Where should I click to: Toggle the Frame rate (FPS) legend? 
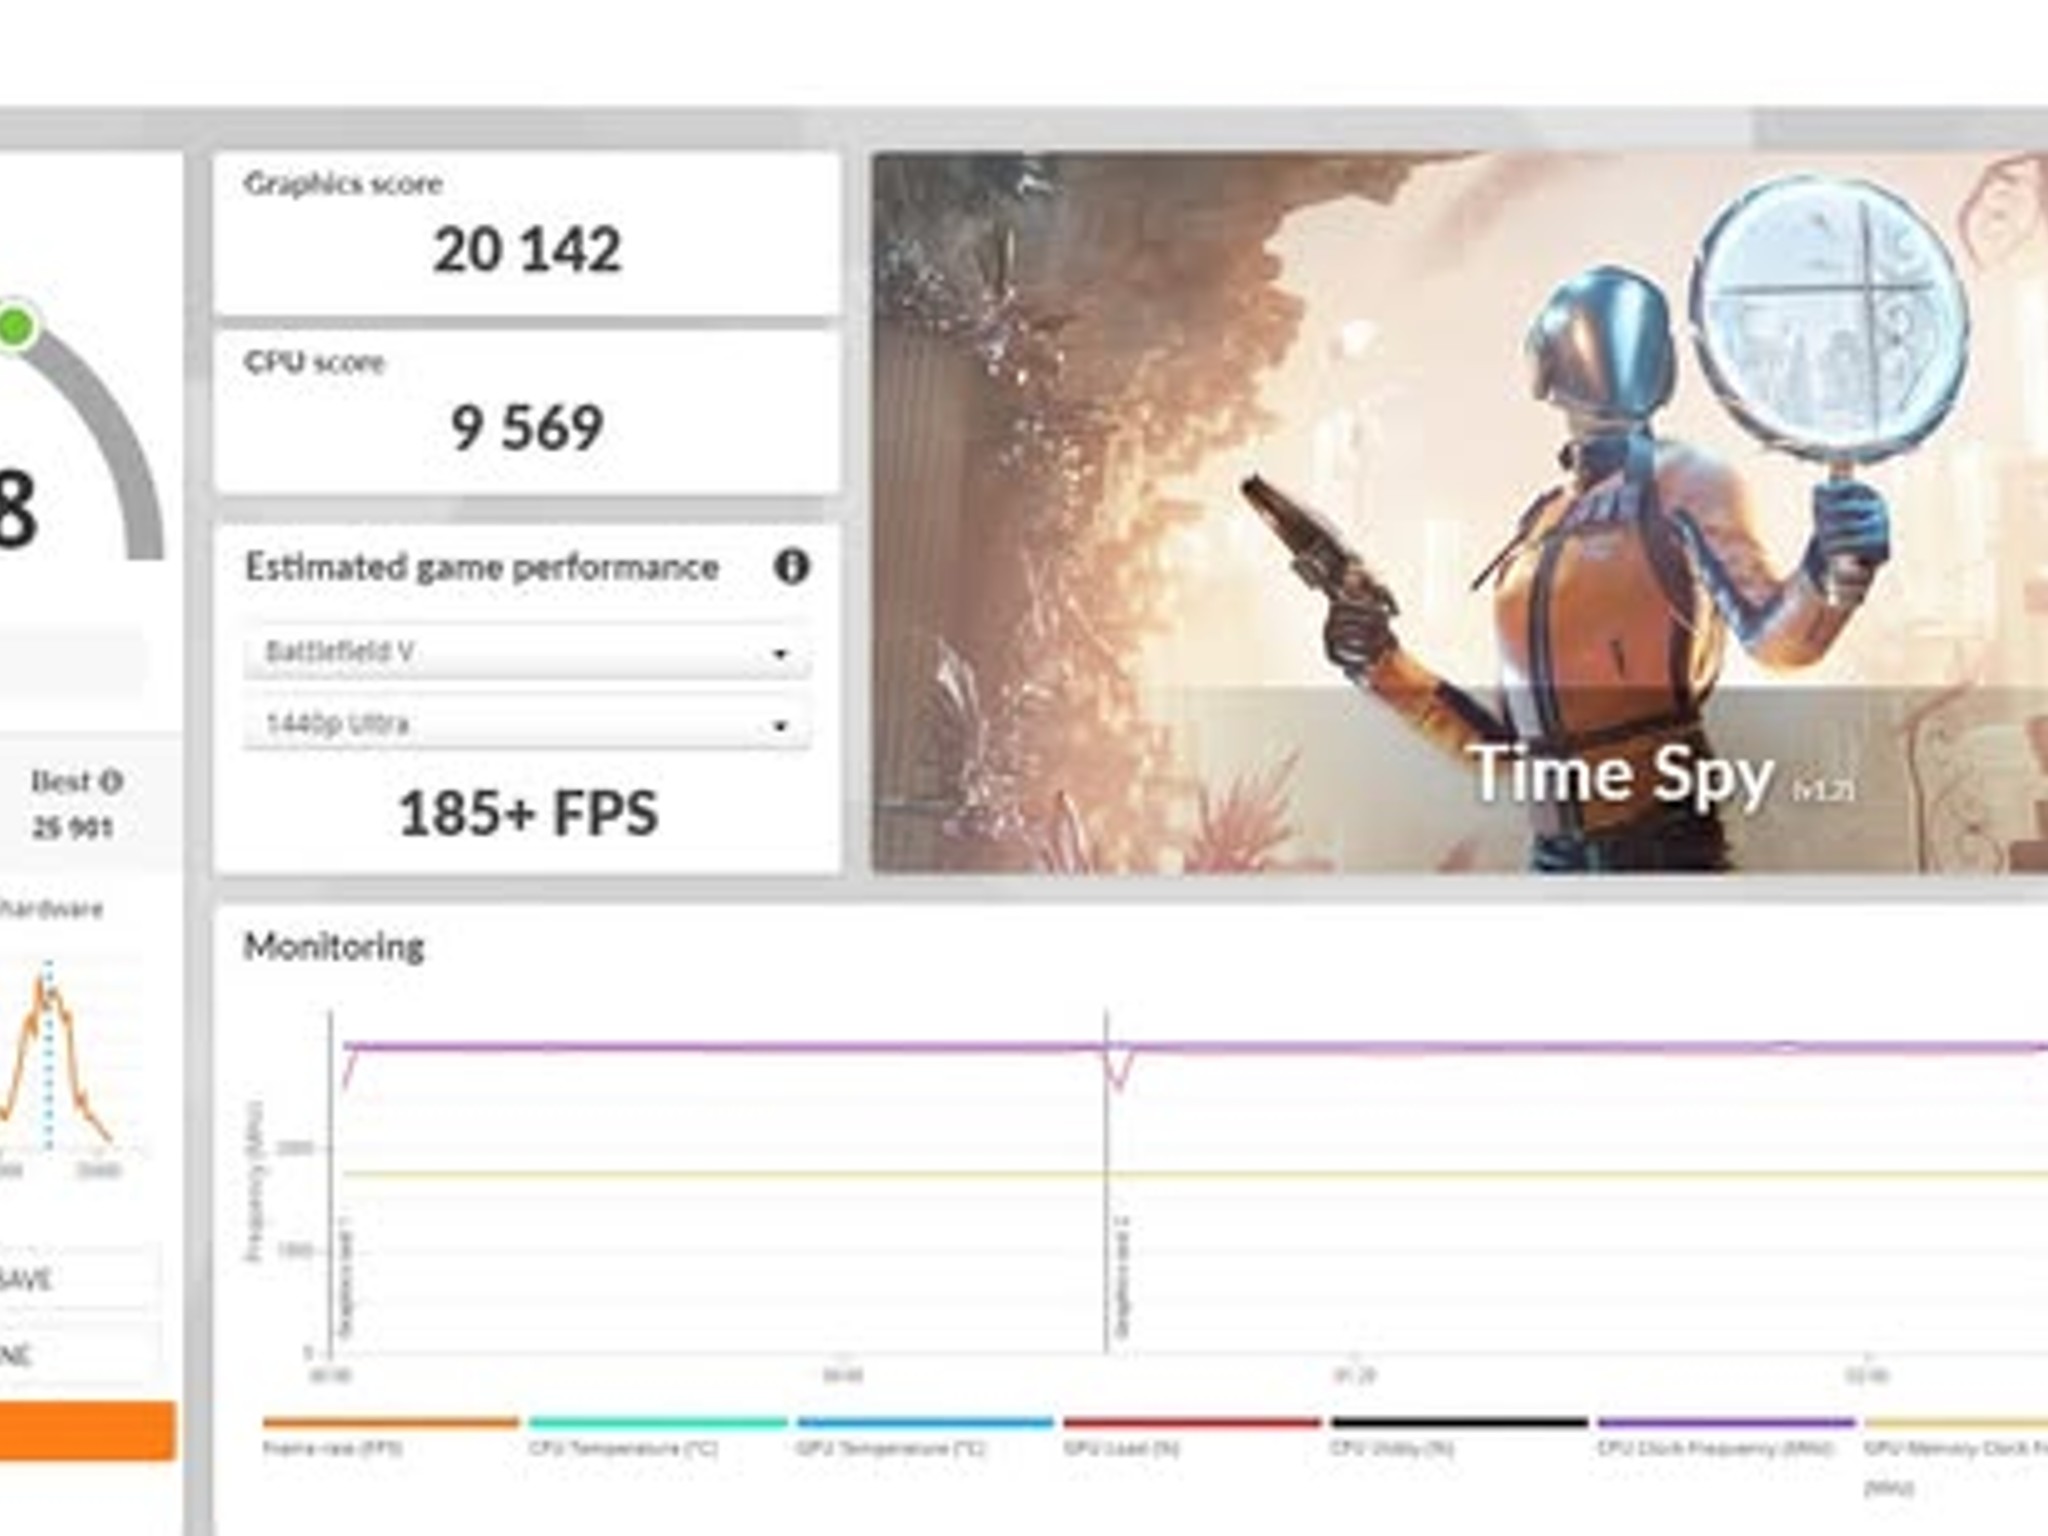tap(390, 1436)
